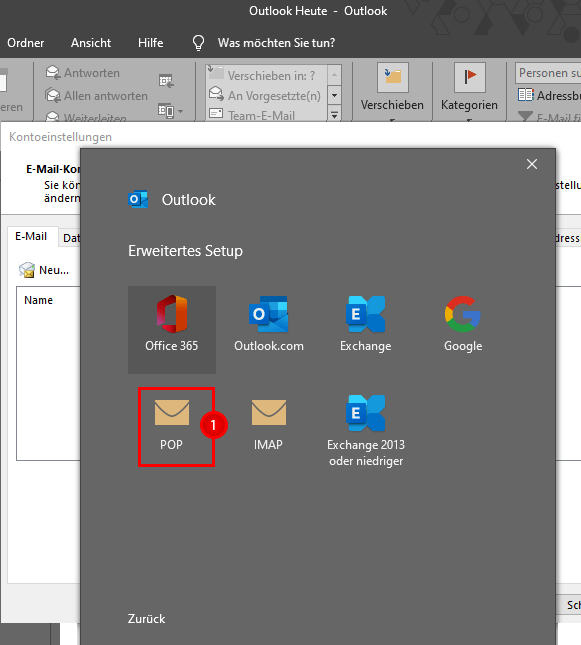Click the lightbulb tell-me icon
The image size is (581, 645).
198,43
